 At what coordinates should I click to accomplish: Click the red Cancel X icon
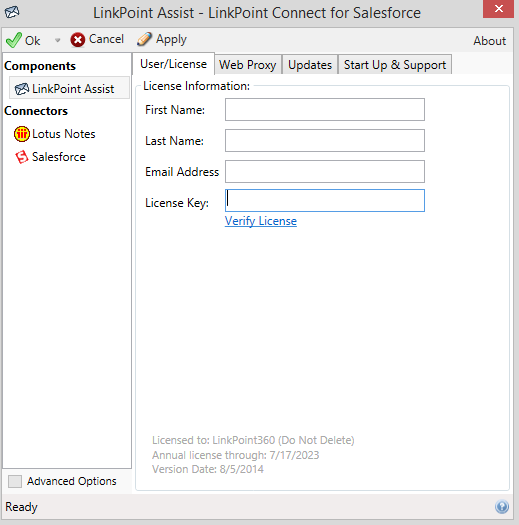[78, 40]
